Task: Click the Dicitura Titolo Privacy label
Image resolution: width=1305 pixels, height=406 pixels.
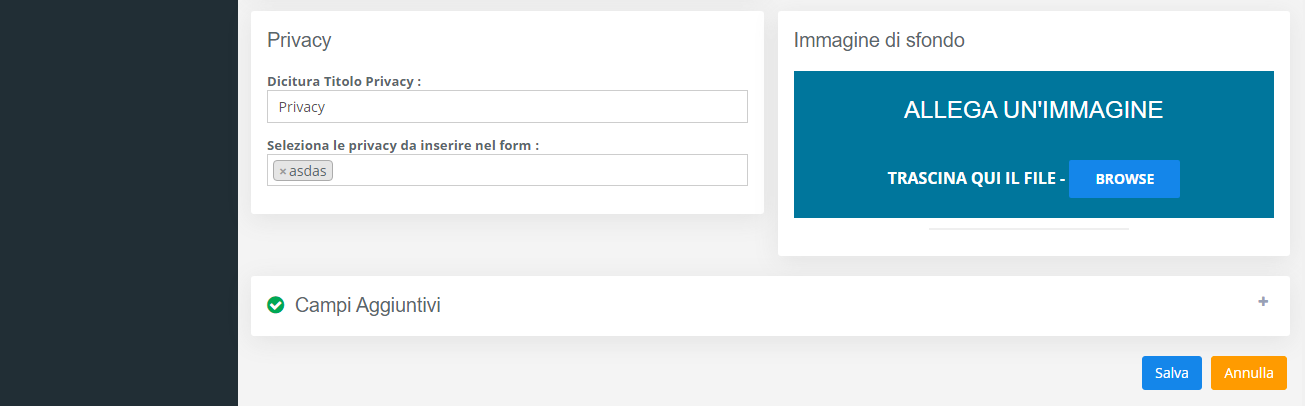Action: 344,81
